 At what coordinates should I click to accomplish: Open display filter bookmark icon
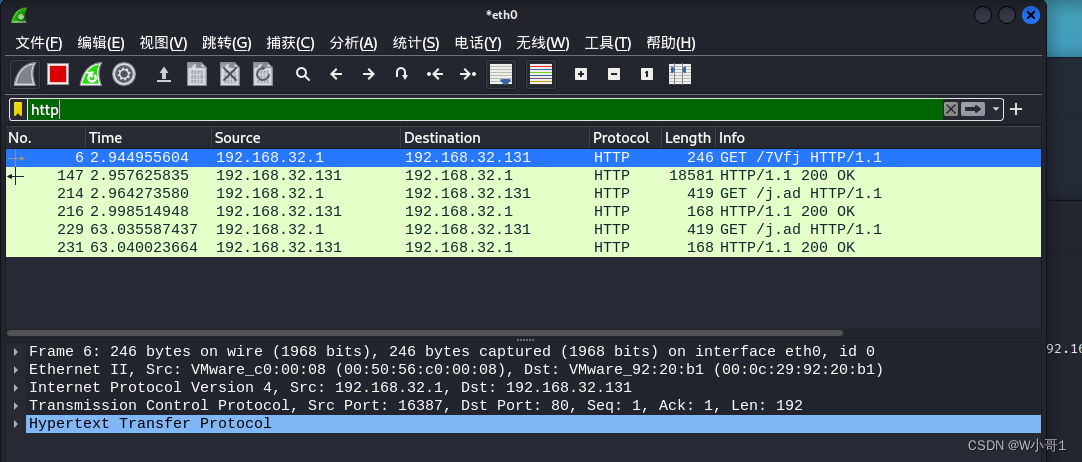pos(18,110)
